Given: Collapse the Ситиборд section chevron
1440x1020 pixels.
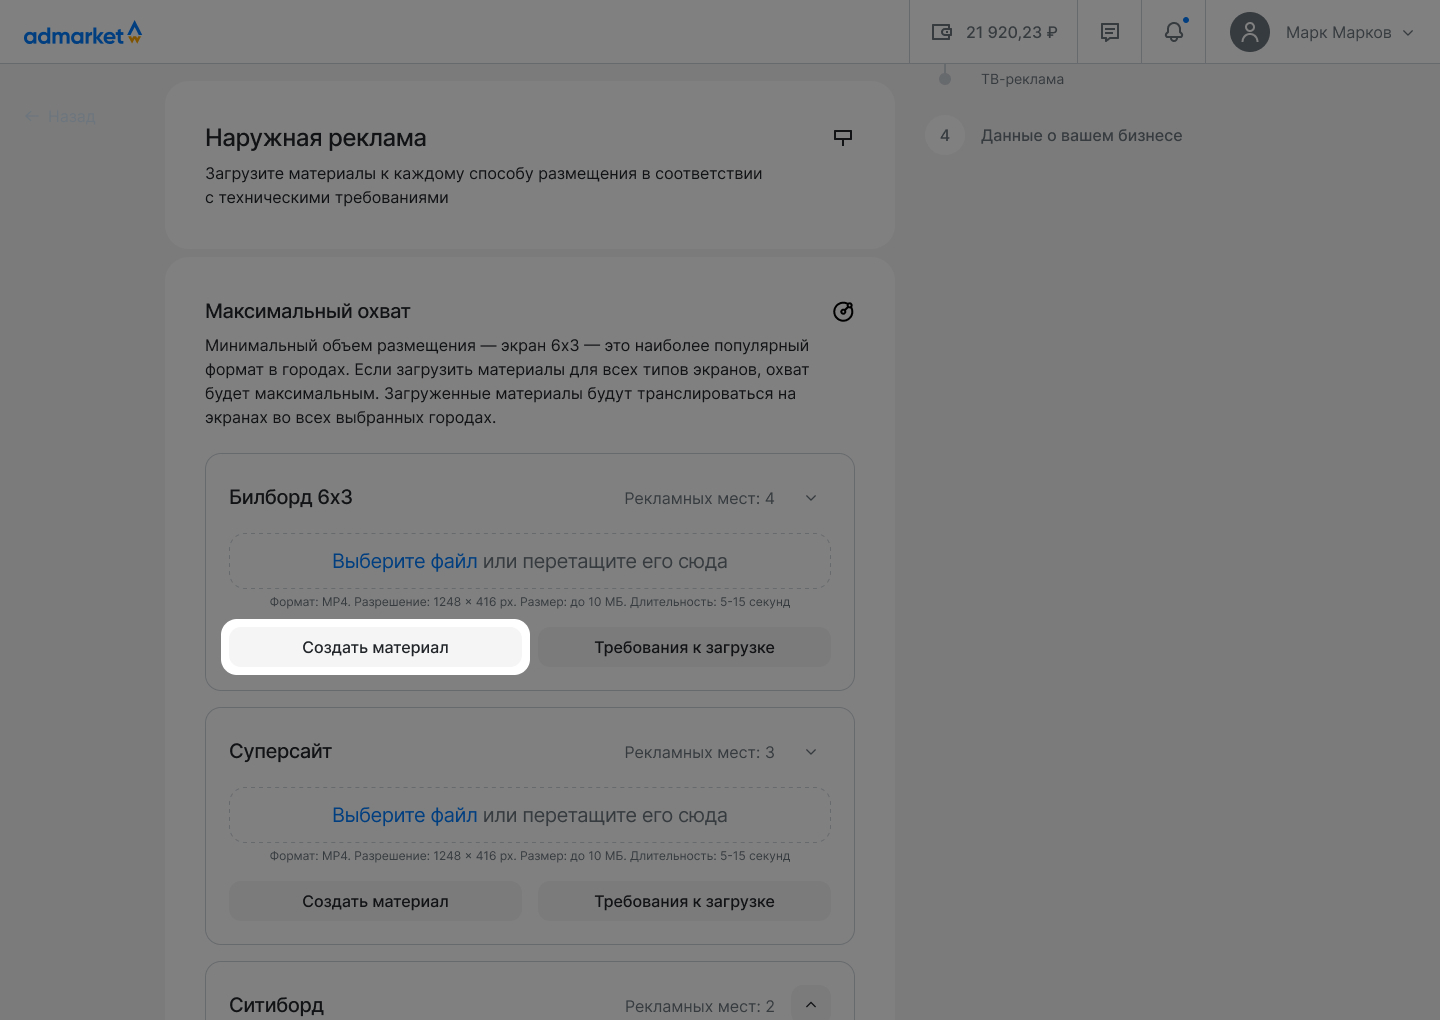Looking at the screenshot, I should pyautogui.click(x=811, y=1005).
